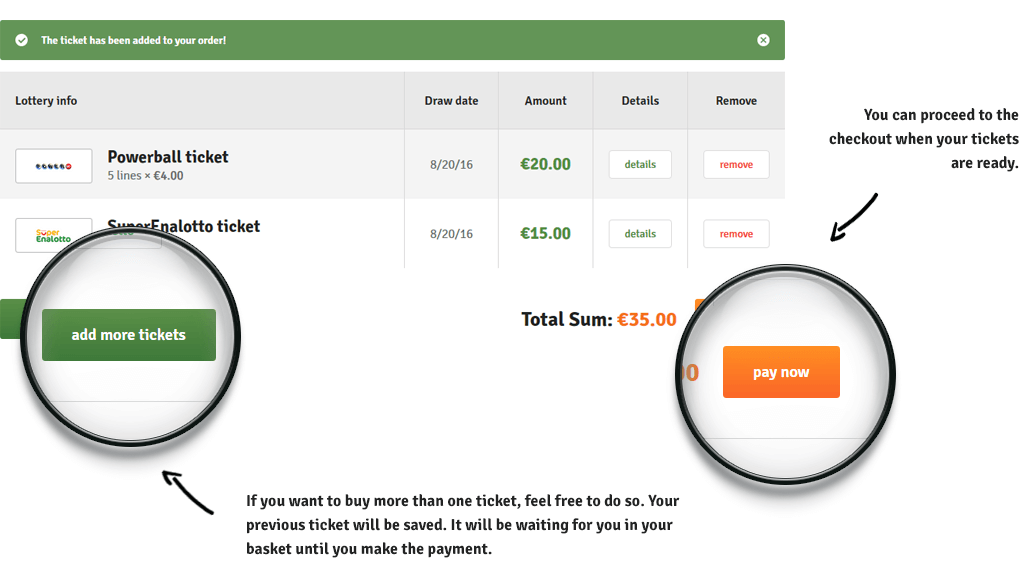Image resolution: width=1020 pixels, height=579 pixels.
Task: Open the SuperEnalotto logo thumbnail
Action: coord(54,235)
